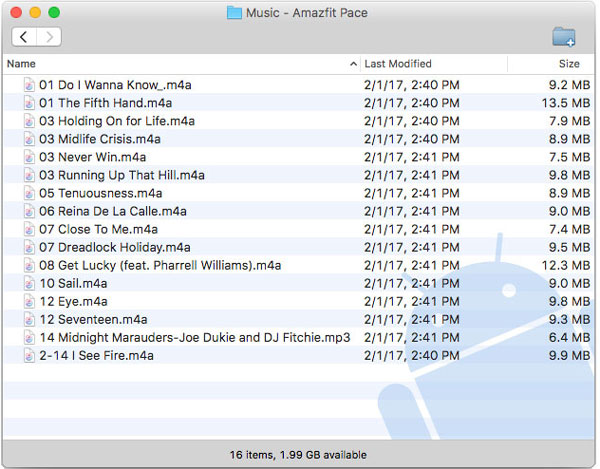Click the 7.9 MB size value

coord(569,121)
